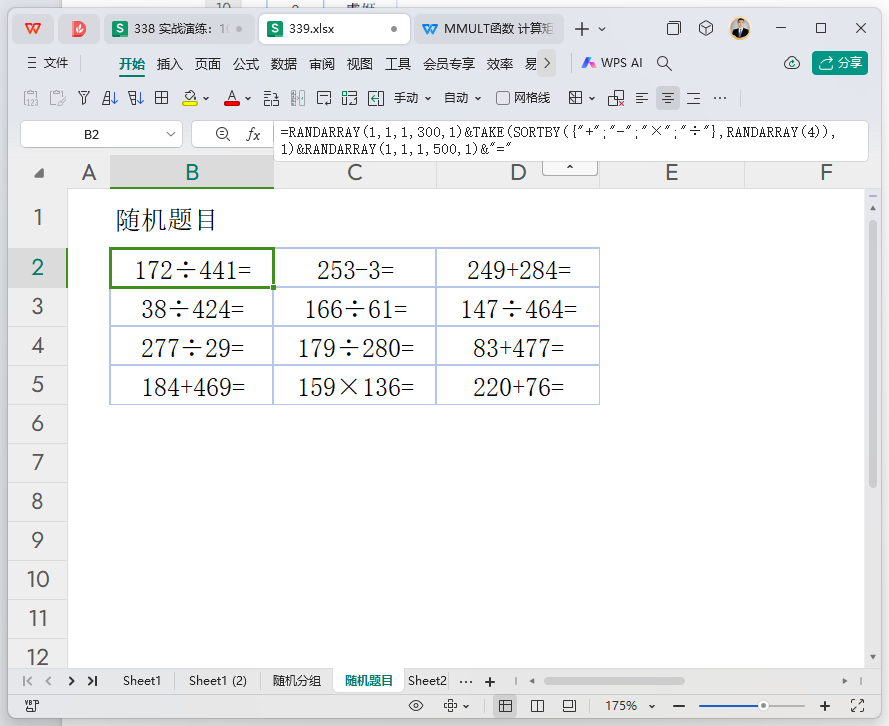The image size is (889, 726).
Task: Expand the table style dropdown arrow
Action: pos(592,99)
